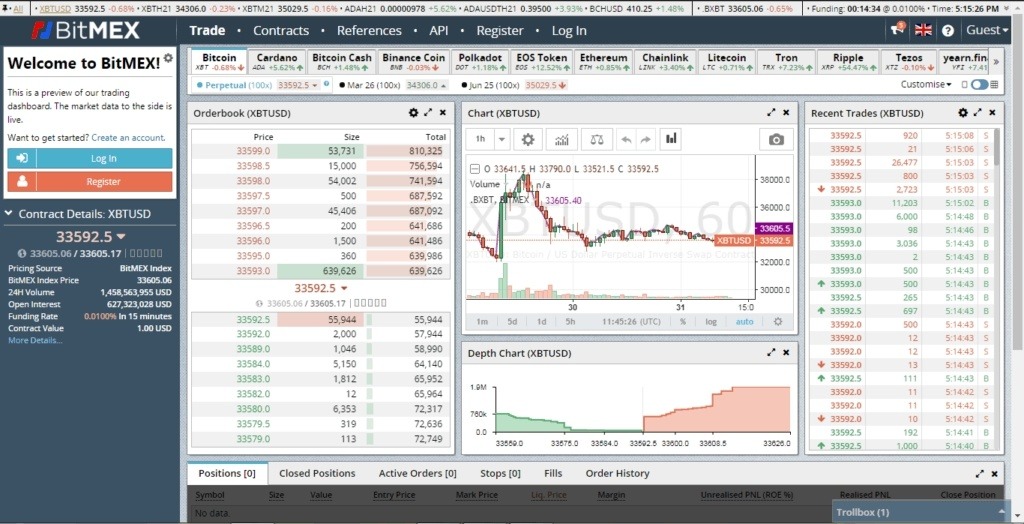Open chart settings gear beside auto scale
This screenshot has width=1024, height=524.
click(778, 321)
